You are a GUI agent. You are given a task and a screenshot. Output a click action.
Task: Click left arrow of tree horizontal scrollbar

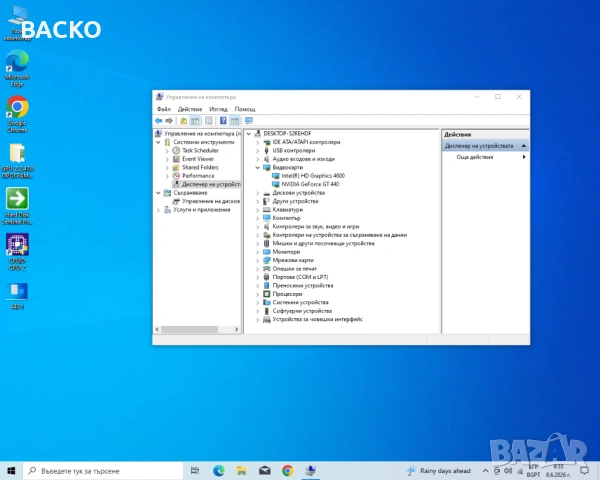(x=157, y=329)
